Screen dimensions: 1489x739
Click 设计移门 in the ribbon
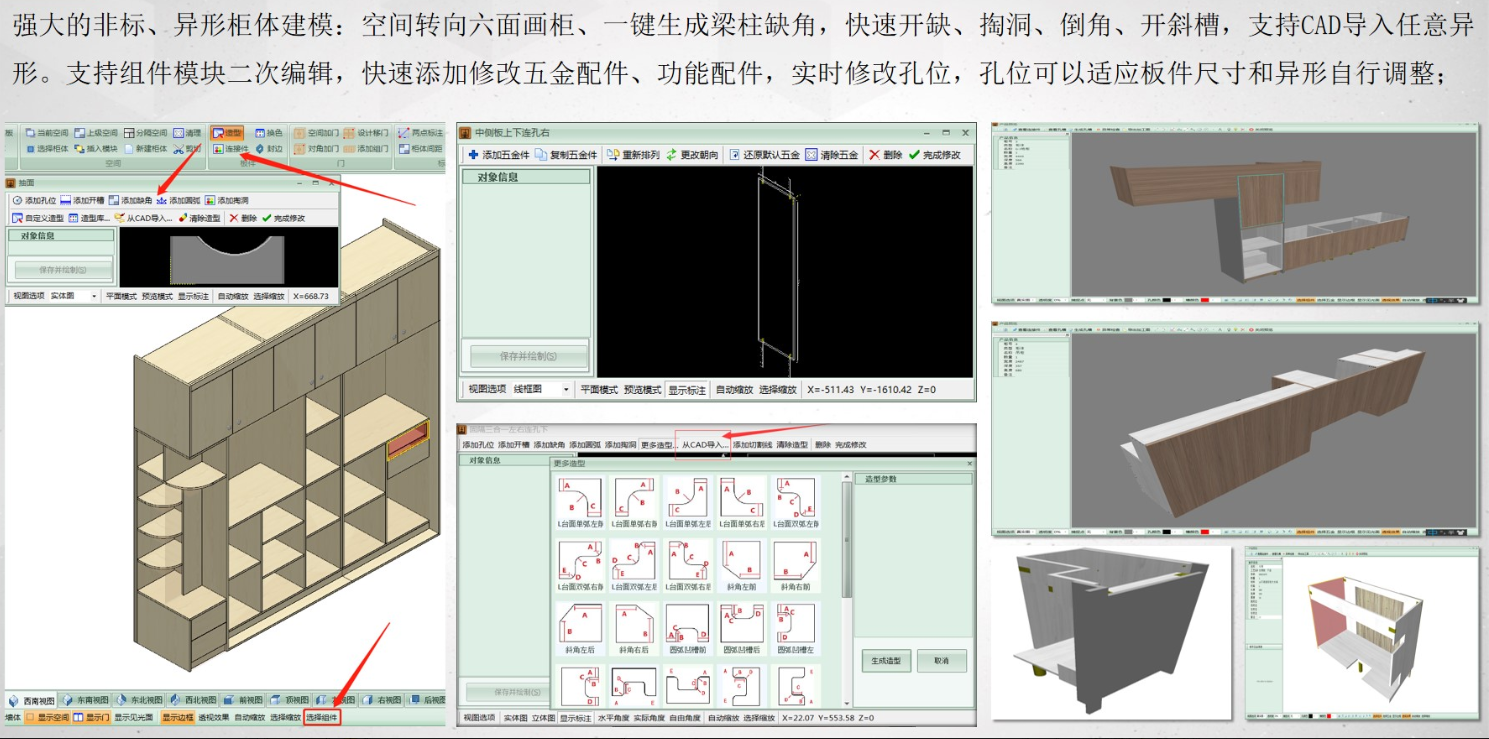[366, 133]
